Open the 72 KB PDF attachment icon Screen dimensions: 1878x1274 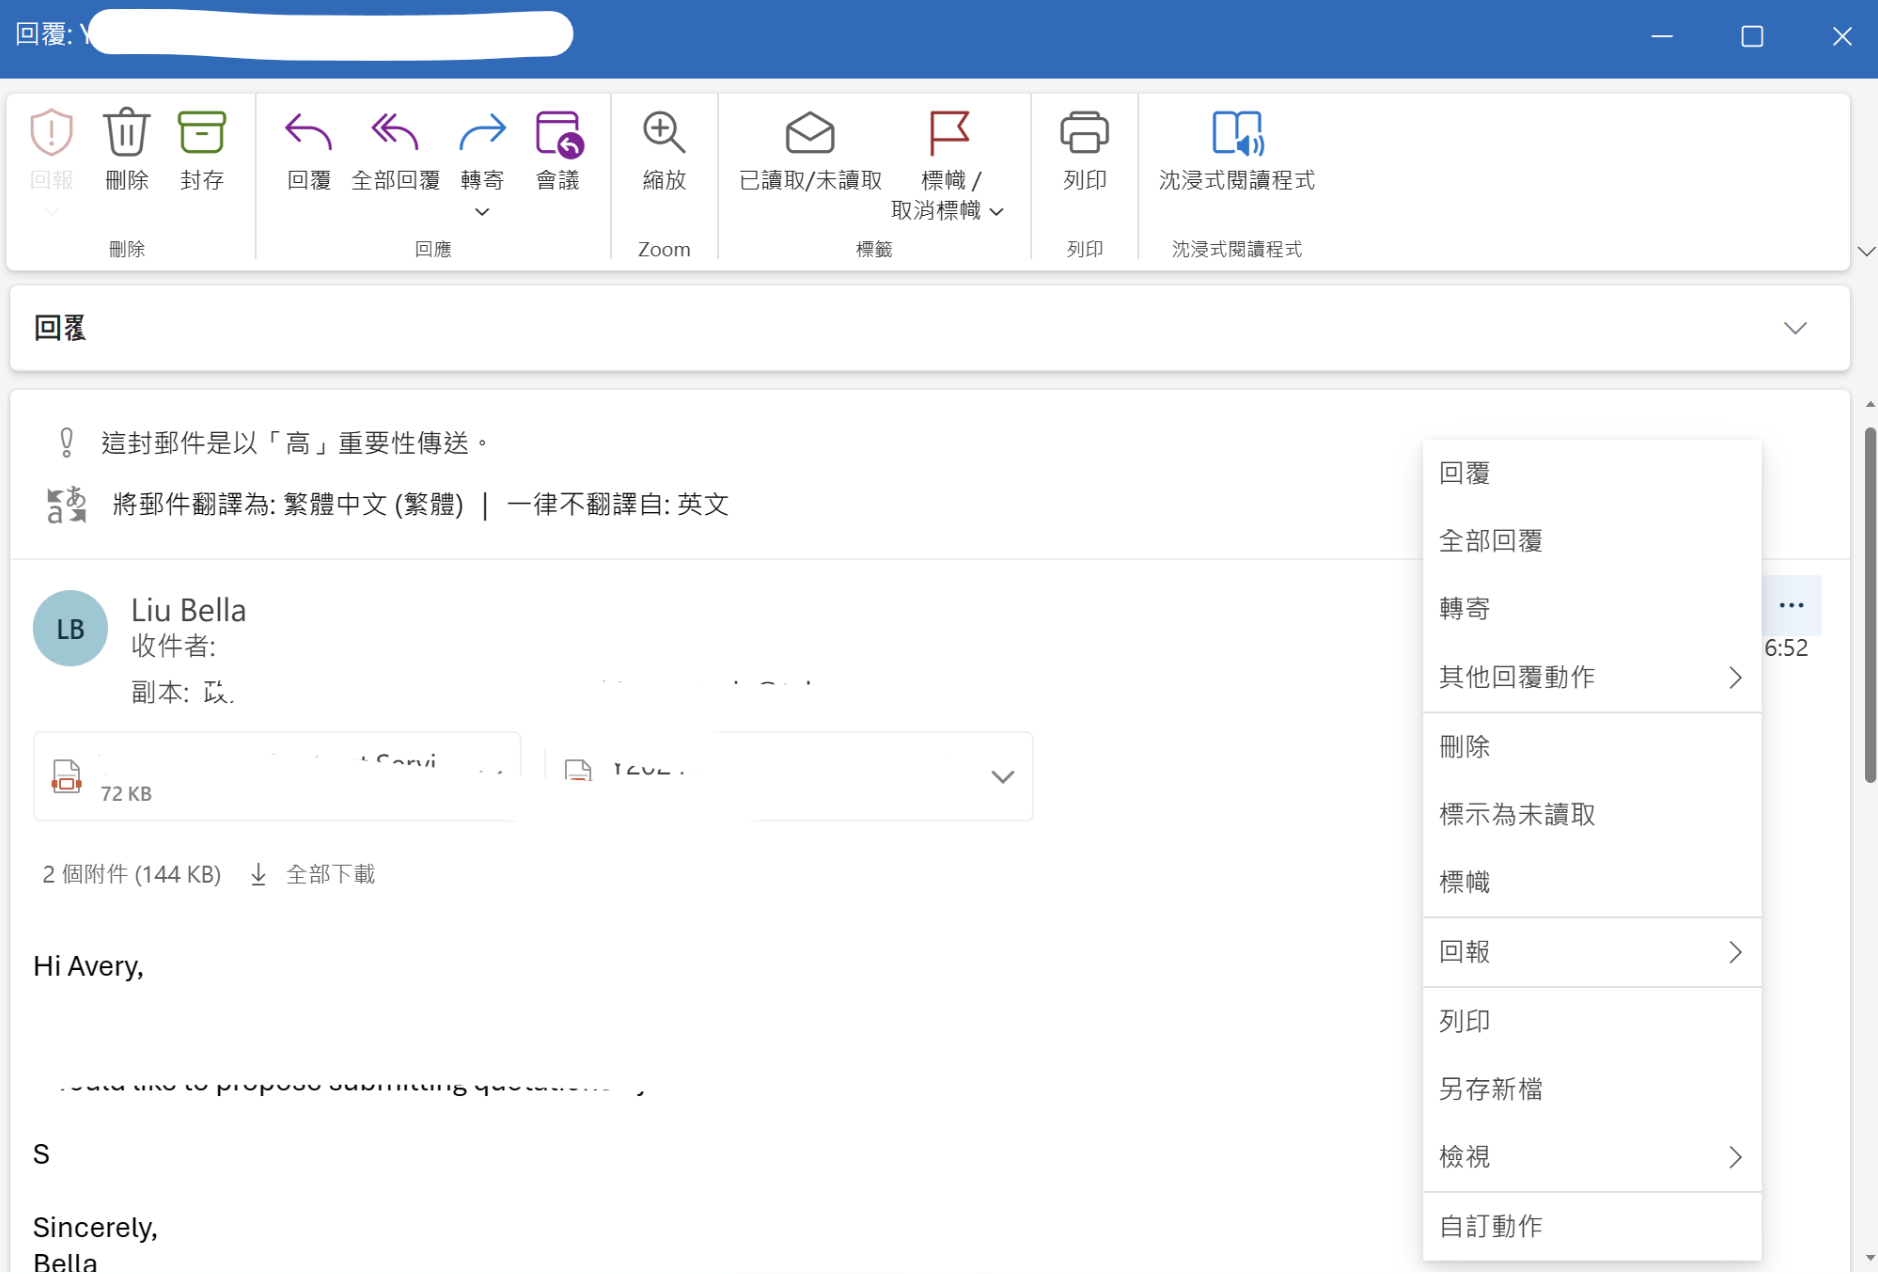pos(66,776)
